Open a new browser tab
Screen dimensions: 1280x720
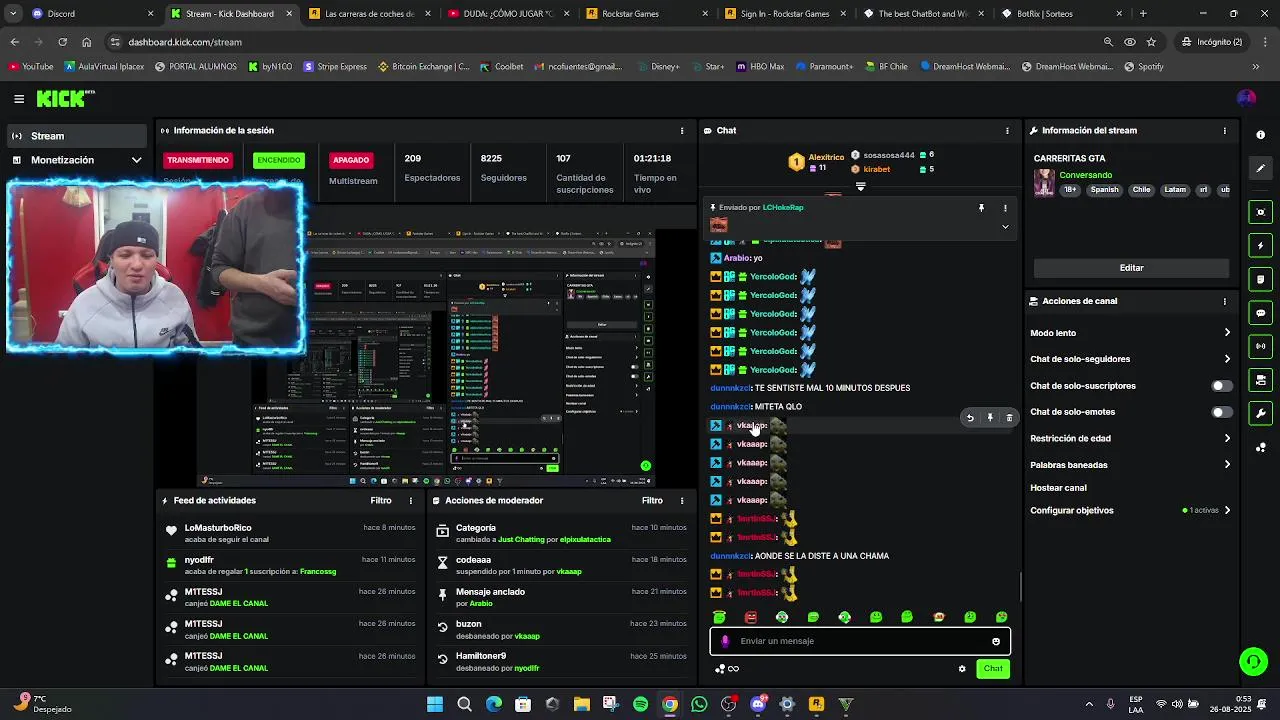coord(1143,14)
